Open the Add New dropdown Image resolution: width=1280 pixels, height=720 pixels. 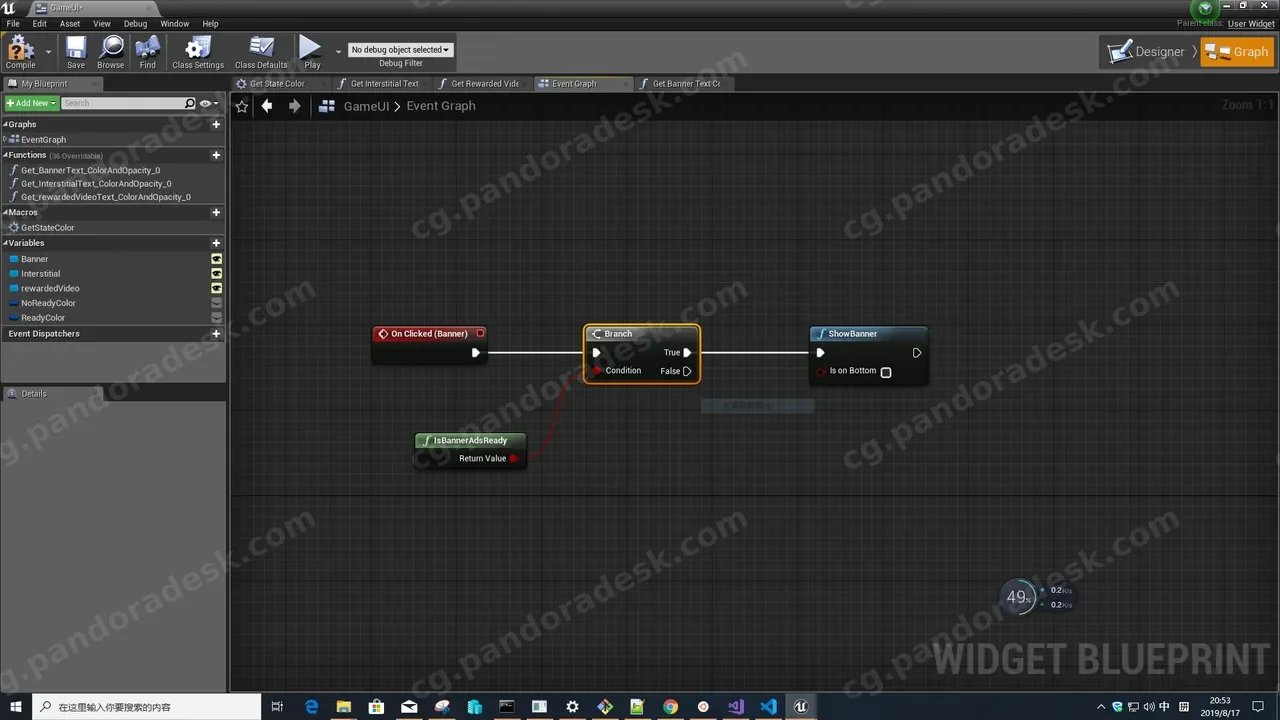31,103
